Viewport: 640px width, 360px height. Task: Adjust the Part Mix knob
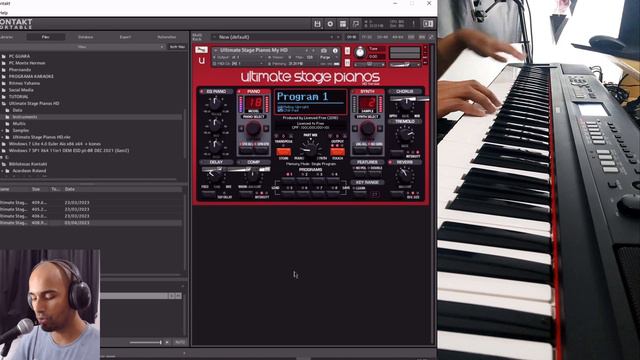click(x=310, y=149)
